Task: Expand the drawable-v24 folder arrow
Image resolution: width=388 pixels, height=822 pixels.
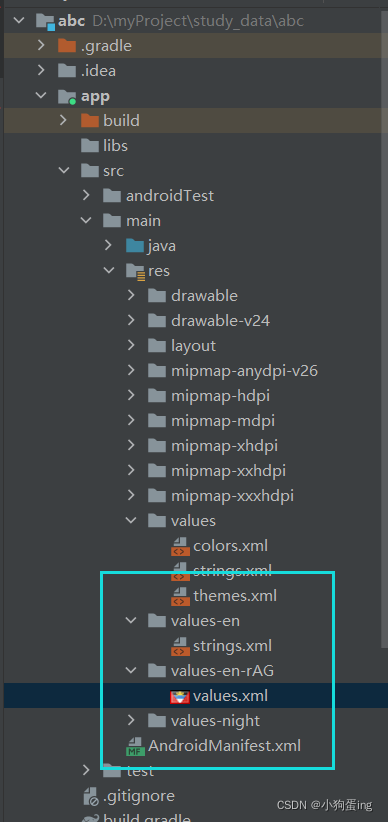Action: click(x=131, y=320)
